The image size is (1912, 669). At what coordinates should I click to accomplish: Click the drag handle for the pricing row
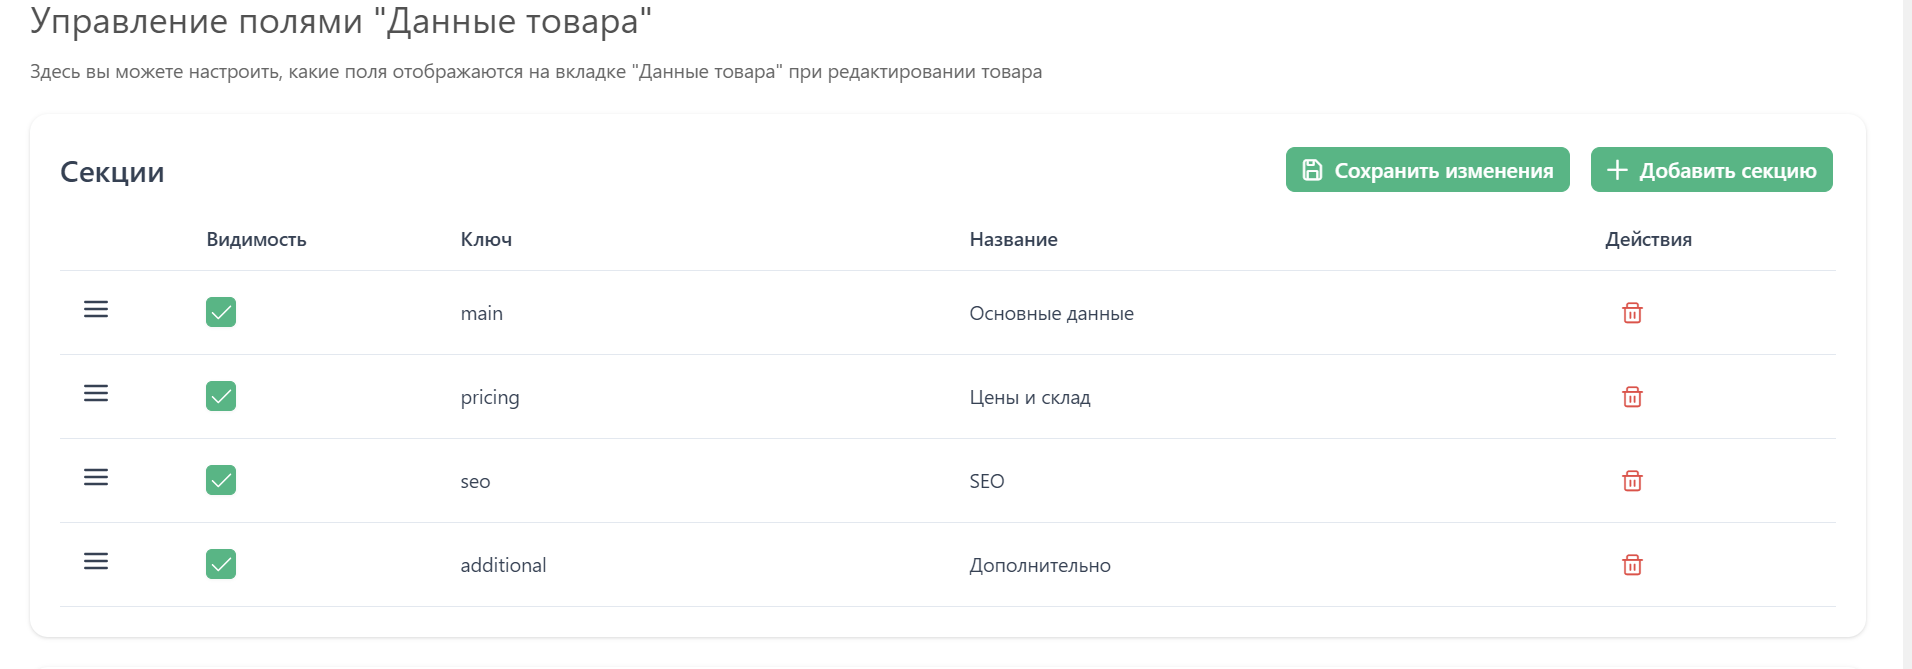(96, 394)
